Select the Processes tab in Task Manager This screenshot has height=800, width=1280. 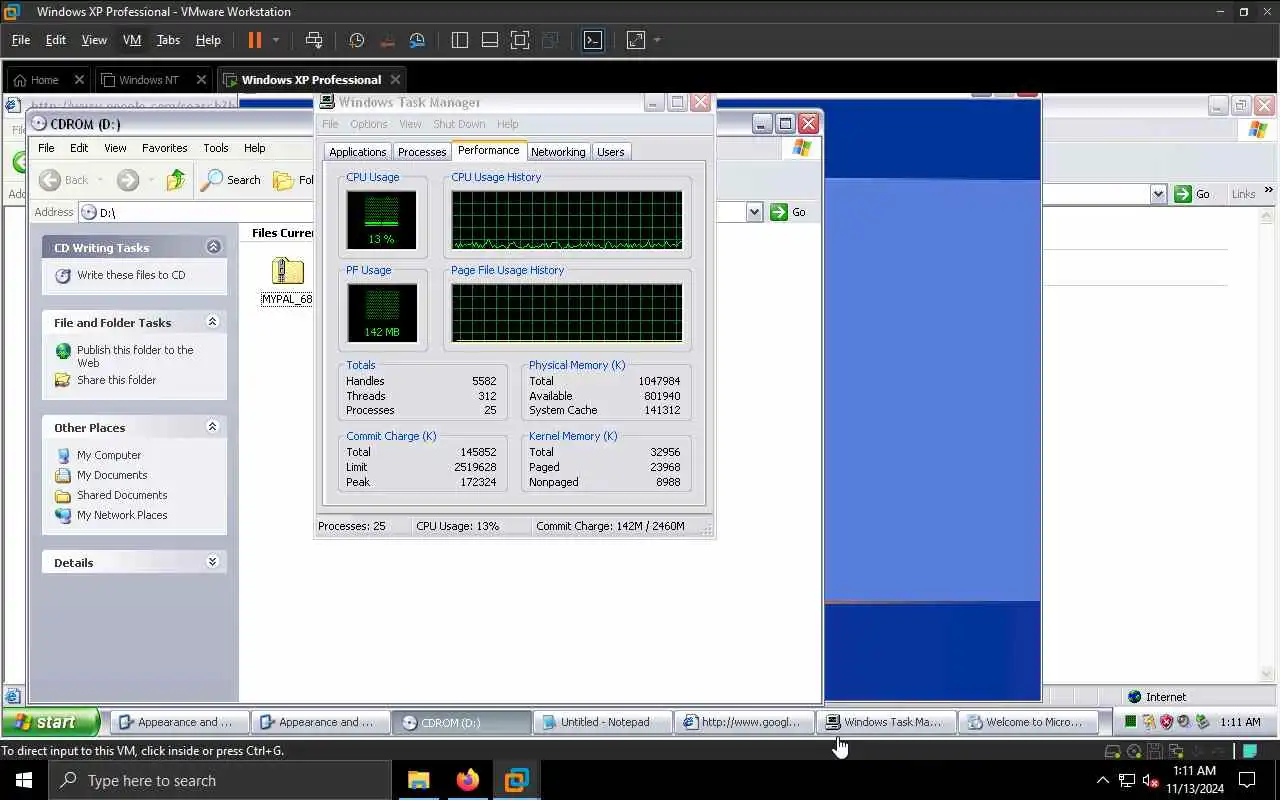tap(422, 152)
